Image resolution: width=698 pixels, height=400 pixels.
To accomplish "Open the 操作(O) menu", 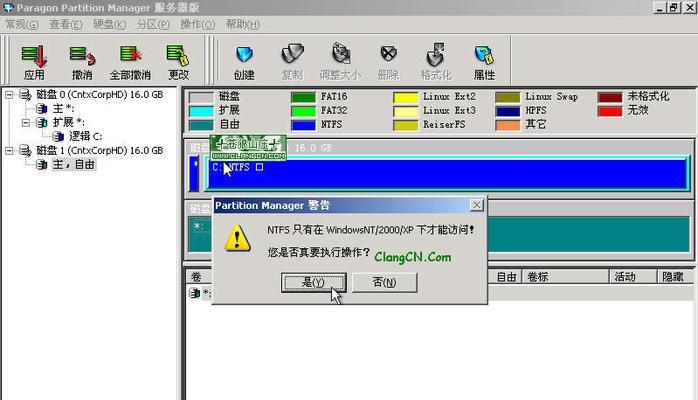I will click(197, 24).
